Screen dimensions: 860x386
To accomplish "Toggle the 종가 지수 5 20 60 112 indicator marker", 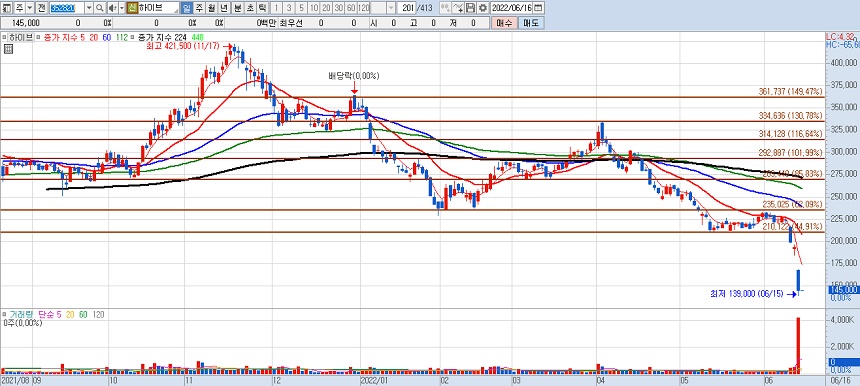I will point(38,37).
